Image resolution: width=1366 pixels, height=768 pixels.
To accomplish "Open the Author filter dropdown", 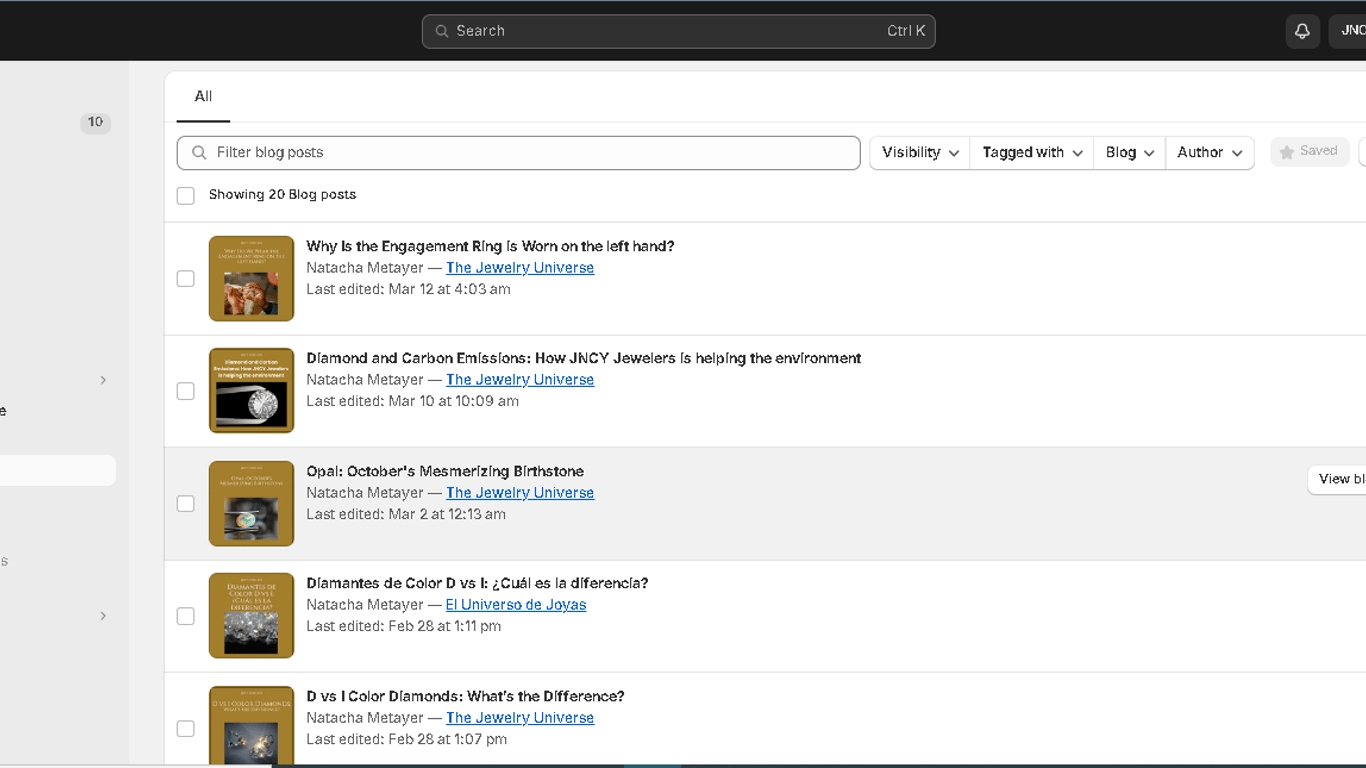I will tap(1209, 153).
